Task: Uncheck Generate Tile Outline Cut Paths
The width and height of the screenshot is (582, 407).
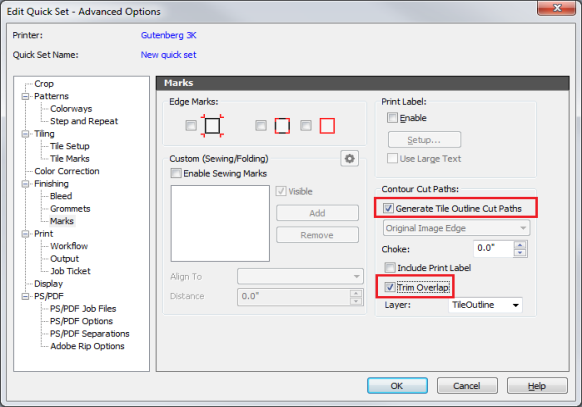Action: coord(388,208)
